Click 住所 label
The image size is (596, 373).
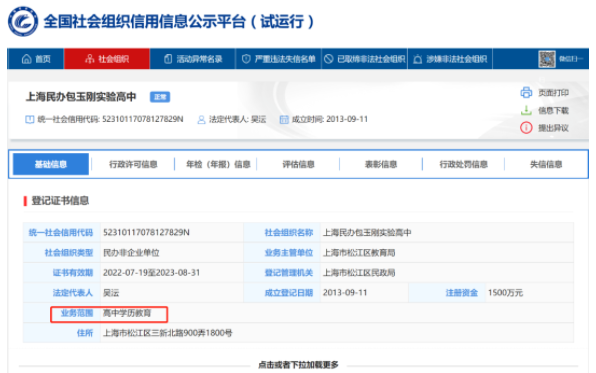85,333
